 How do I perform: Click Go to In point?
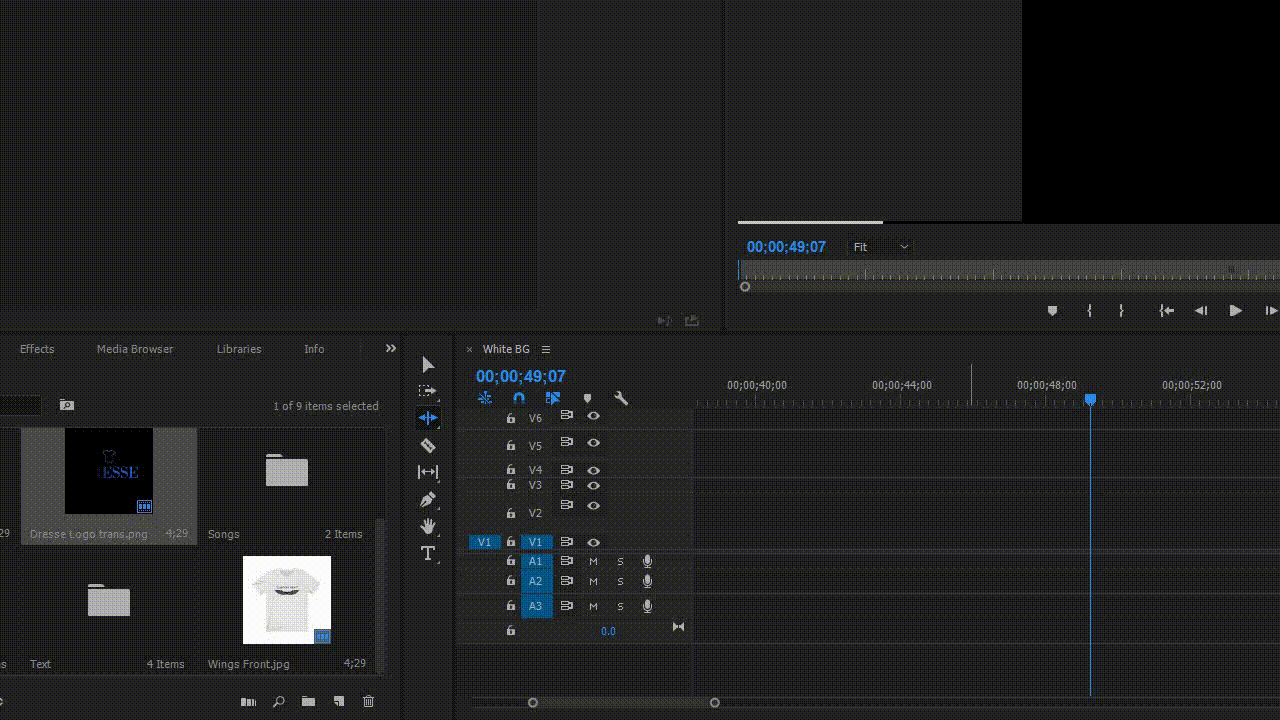(1166, 311)
